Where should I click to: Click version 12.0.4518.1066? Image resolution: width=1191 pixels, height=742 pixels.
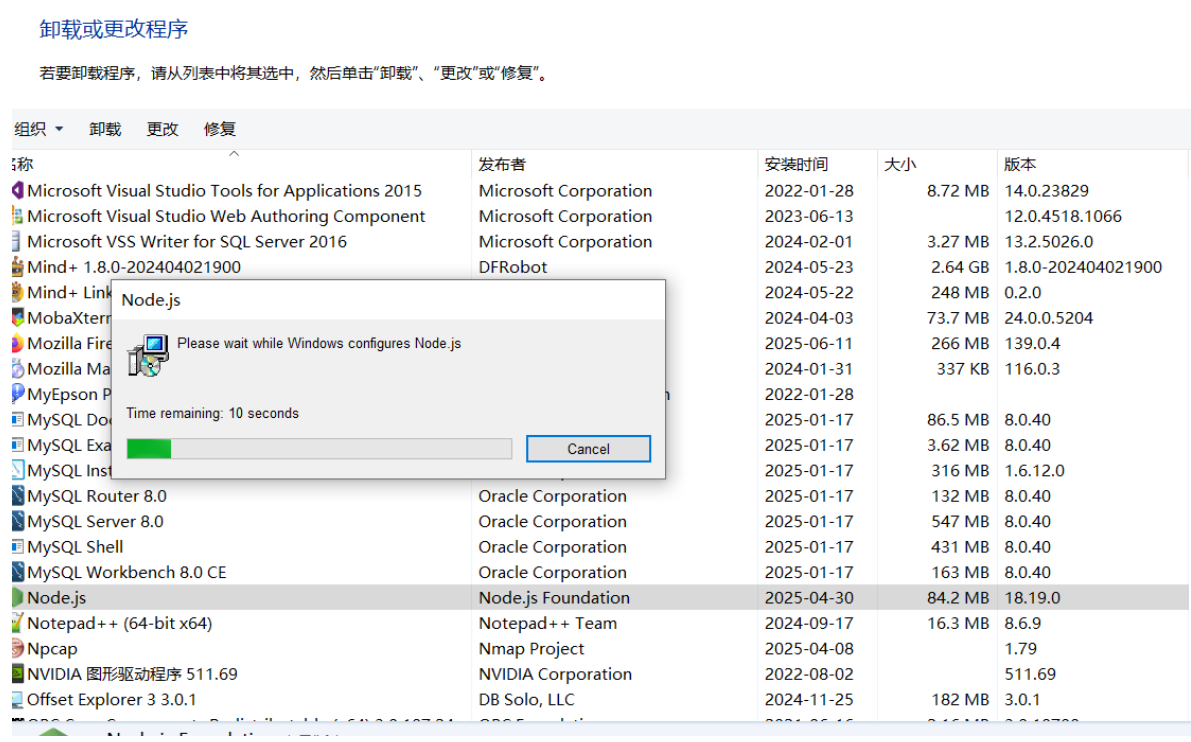tap(1063, 216)
